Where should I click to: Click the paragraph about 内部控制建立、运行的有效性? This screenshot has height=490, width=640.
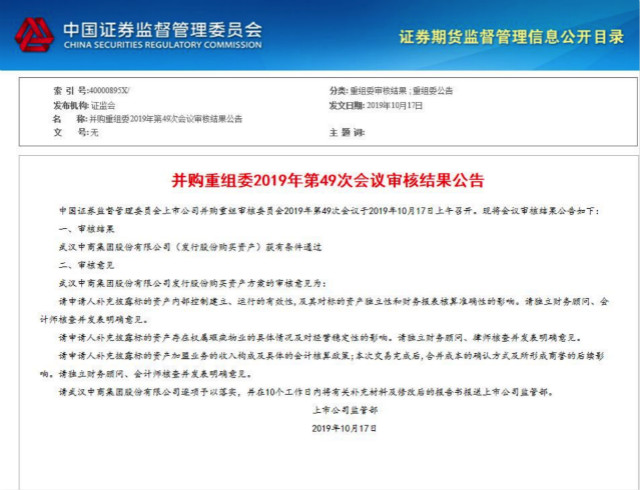(324, 310)
